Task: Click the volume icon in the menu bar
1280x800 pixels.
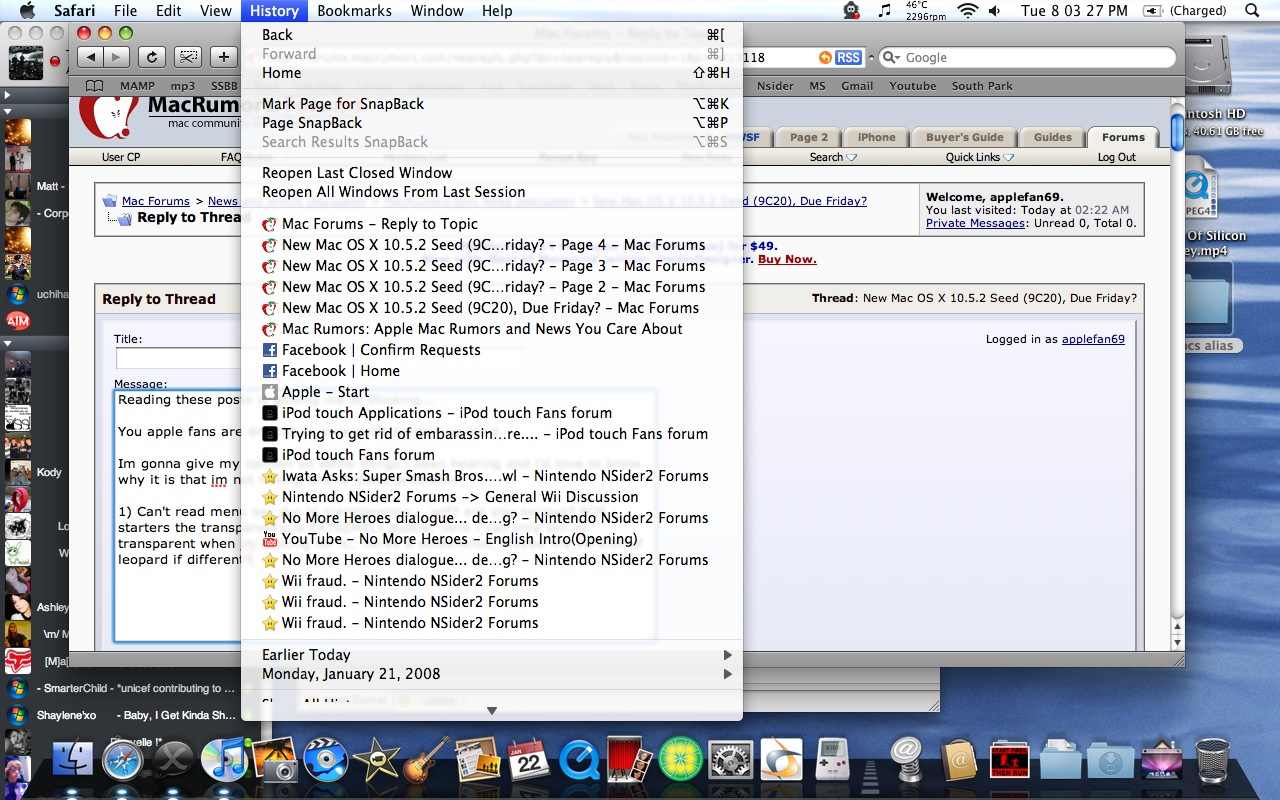Action: coord(994,10)
